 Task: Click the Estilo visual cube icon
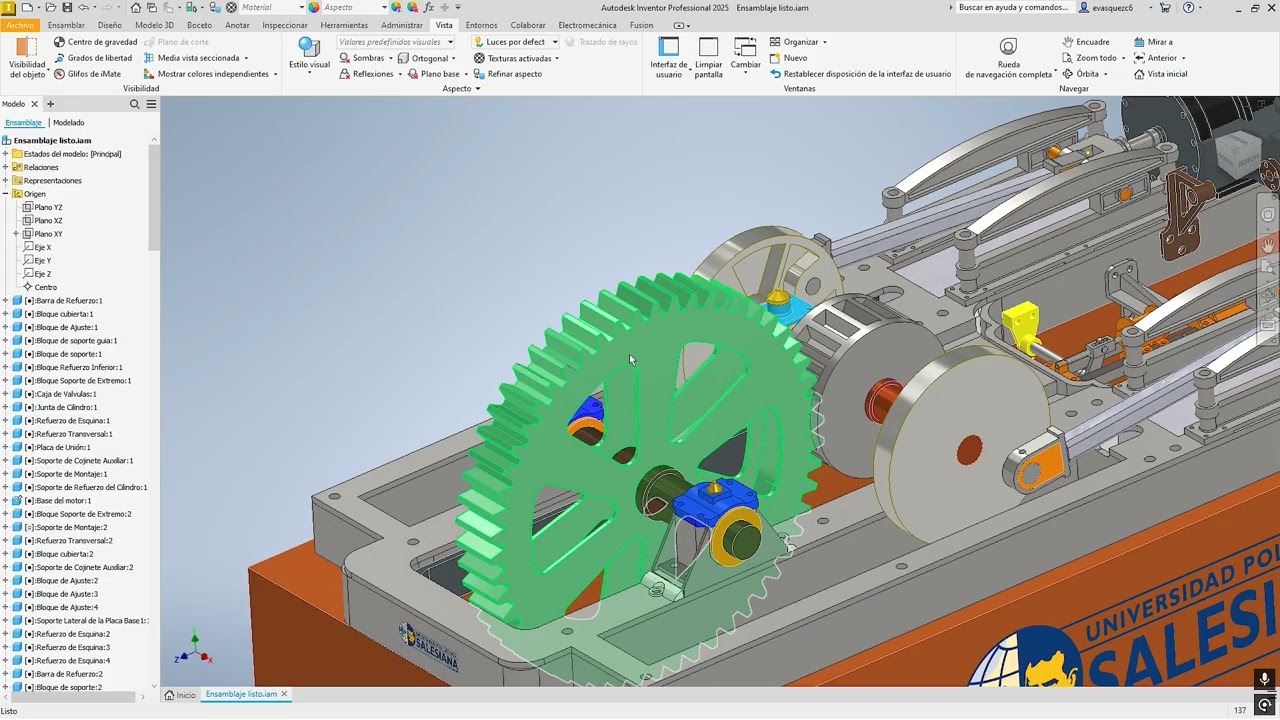click(309, 47)
